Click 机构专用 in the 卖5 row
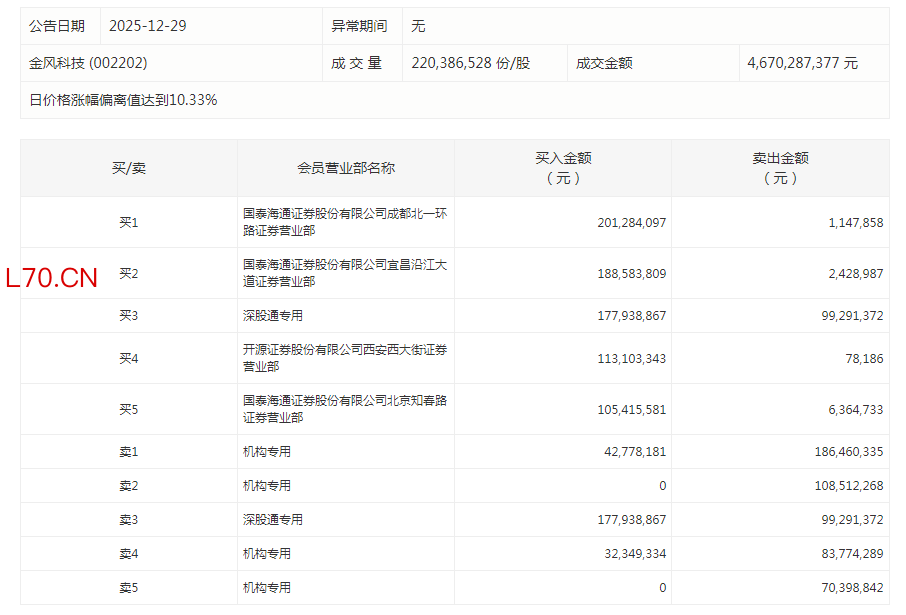This screenshot has height=615, width=906. (x=266, y=588)
